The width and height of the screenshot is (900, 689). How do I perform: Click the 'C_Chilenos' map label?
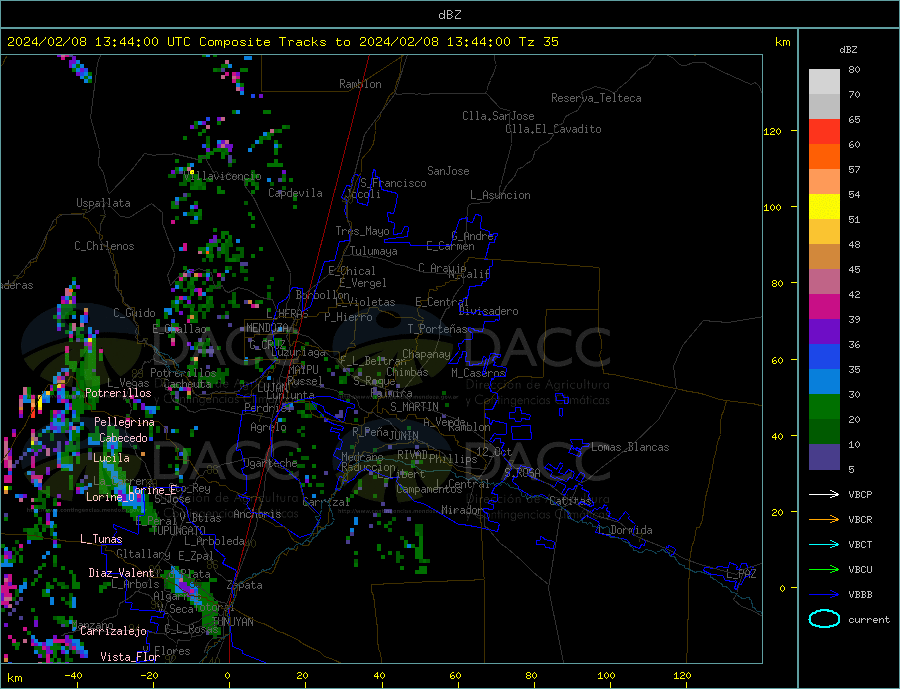click(x=104, y=246)
